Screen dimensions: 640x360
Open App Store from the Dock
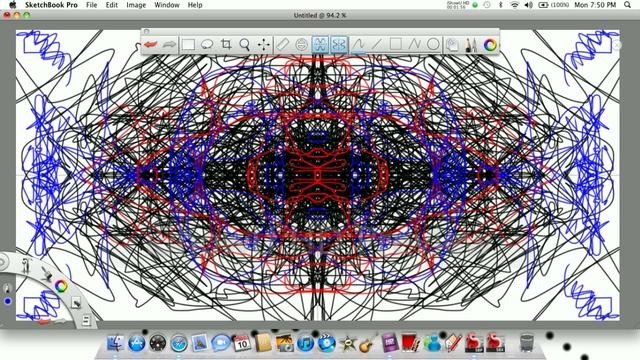coord(137,343)
